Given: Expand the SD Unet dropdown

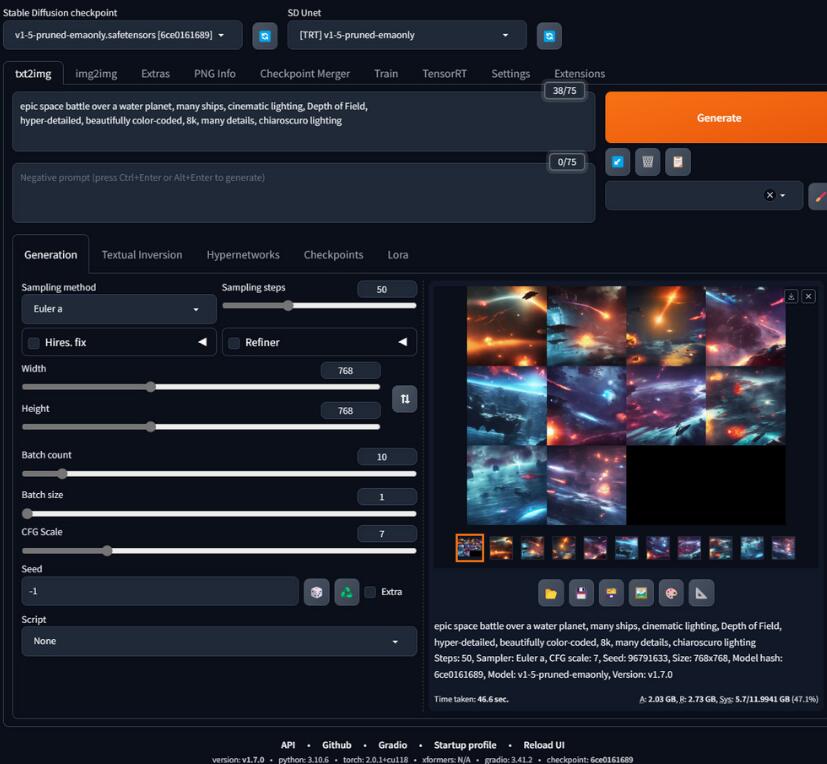Looking at the screenshot, I should click(x=405, y=35).
